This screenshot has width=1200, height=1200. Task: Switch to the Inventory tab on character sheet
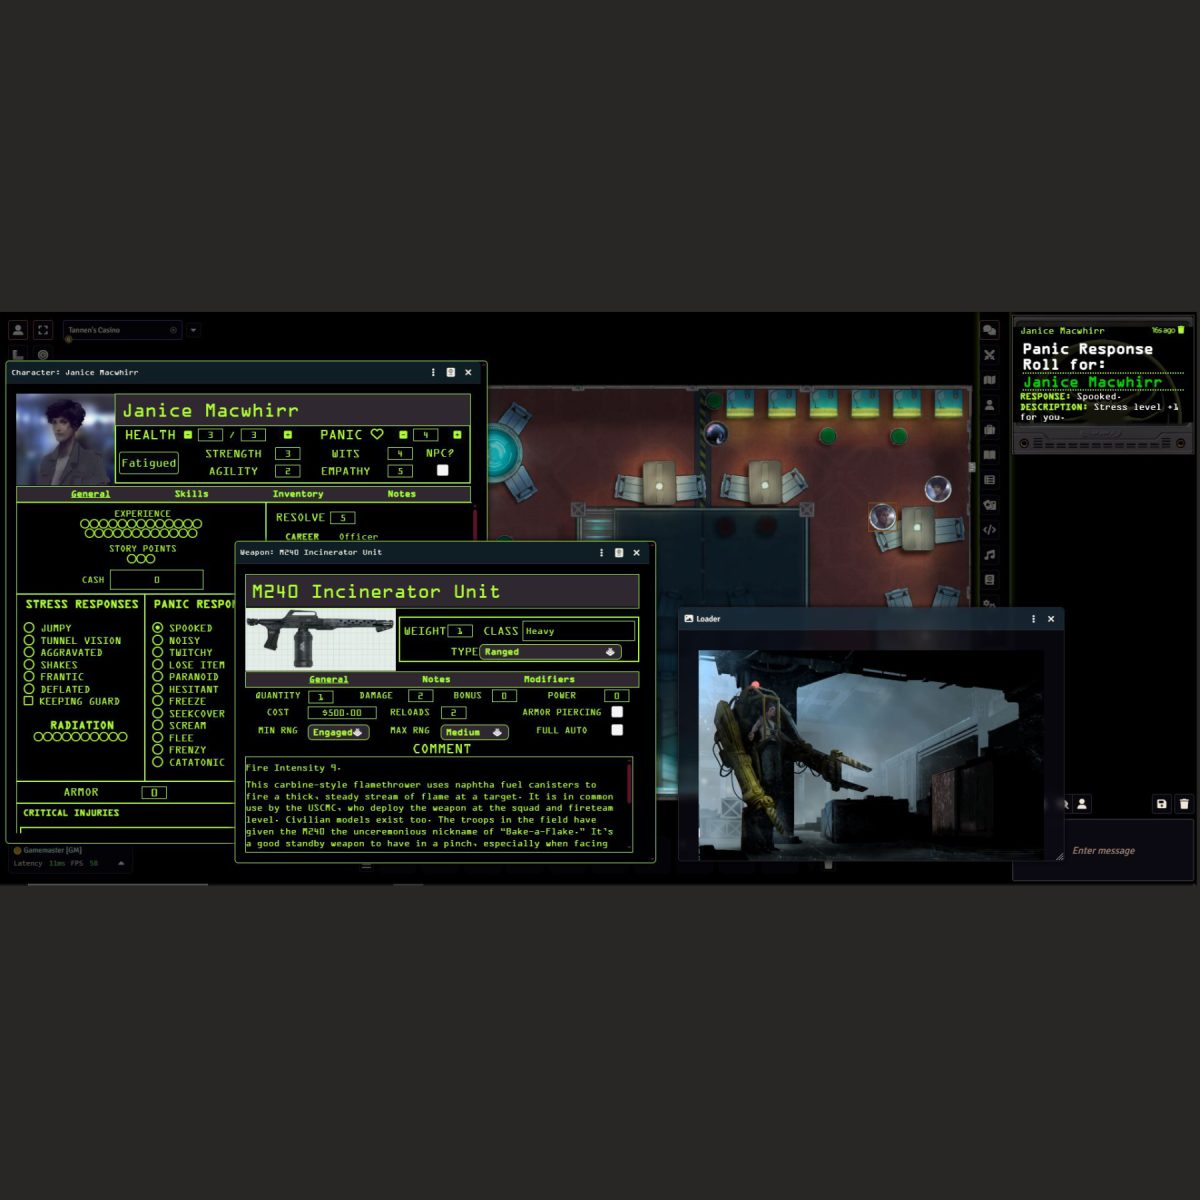coord(298,494)
